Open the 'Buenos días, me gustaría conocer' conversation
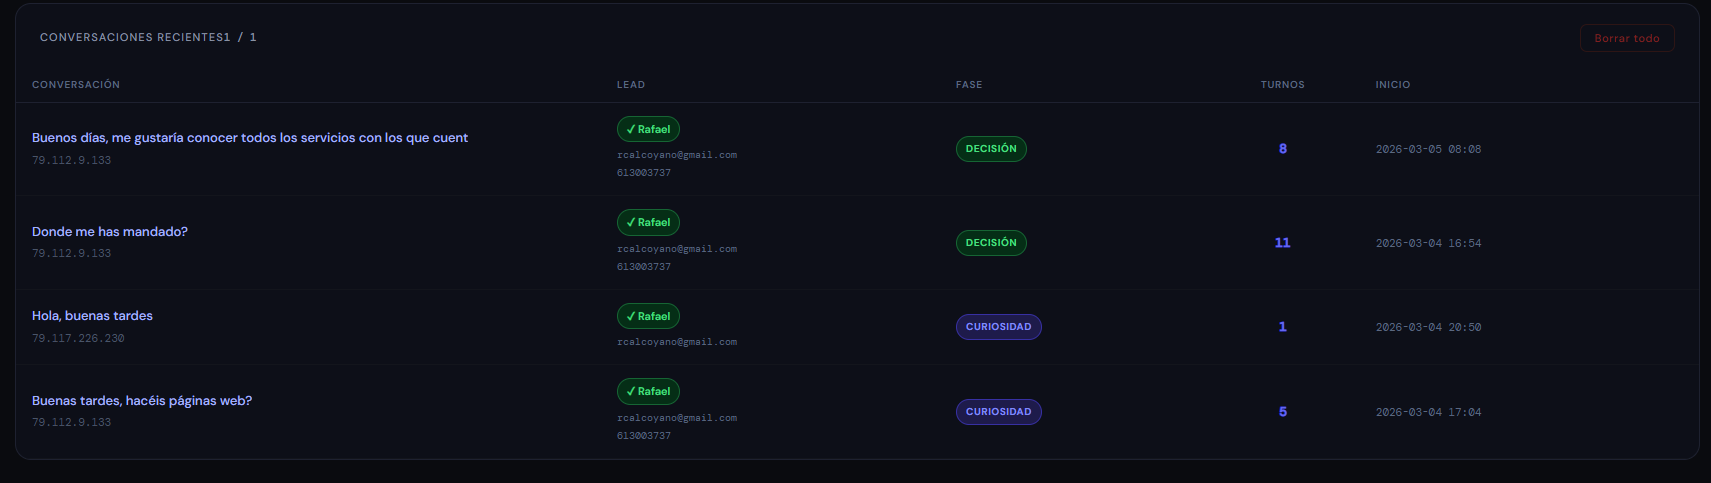Image resolution: width=1711 pixels, height=483 pixels. click(250, 138)
